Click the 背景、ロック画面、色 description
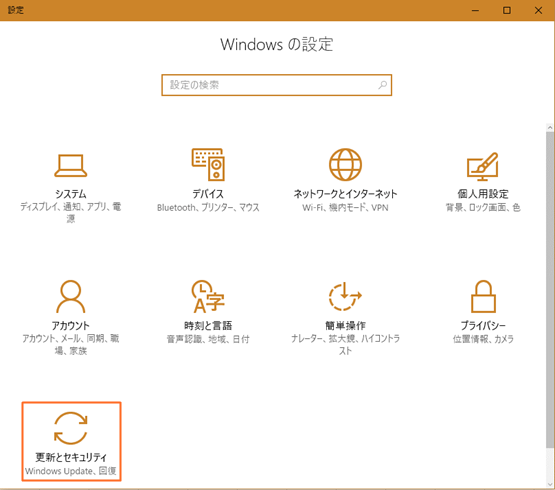Viewport: 555px width, 490px height. pos(483,207)
